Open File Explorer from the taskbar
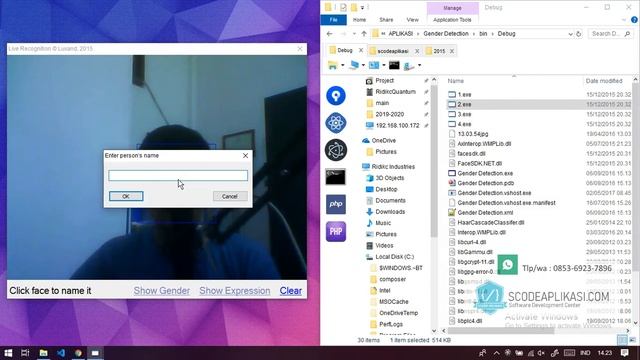Screen dimensions: 640x360 point(43,353)
